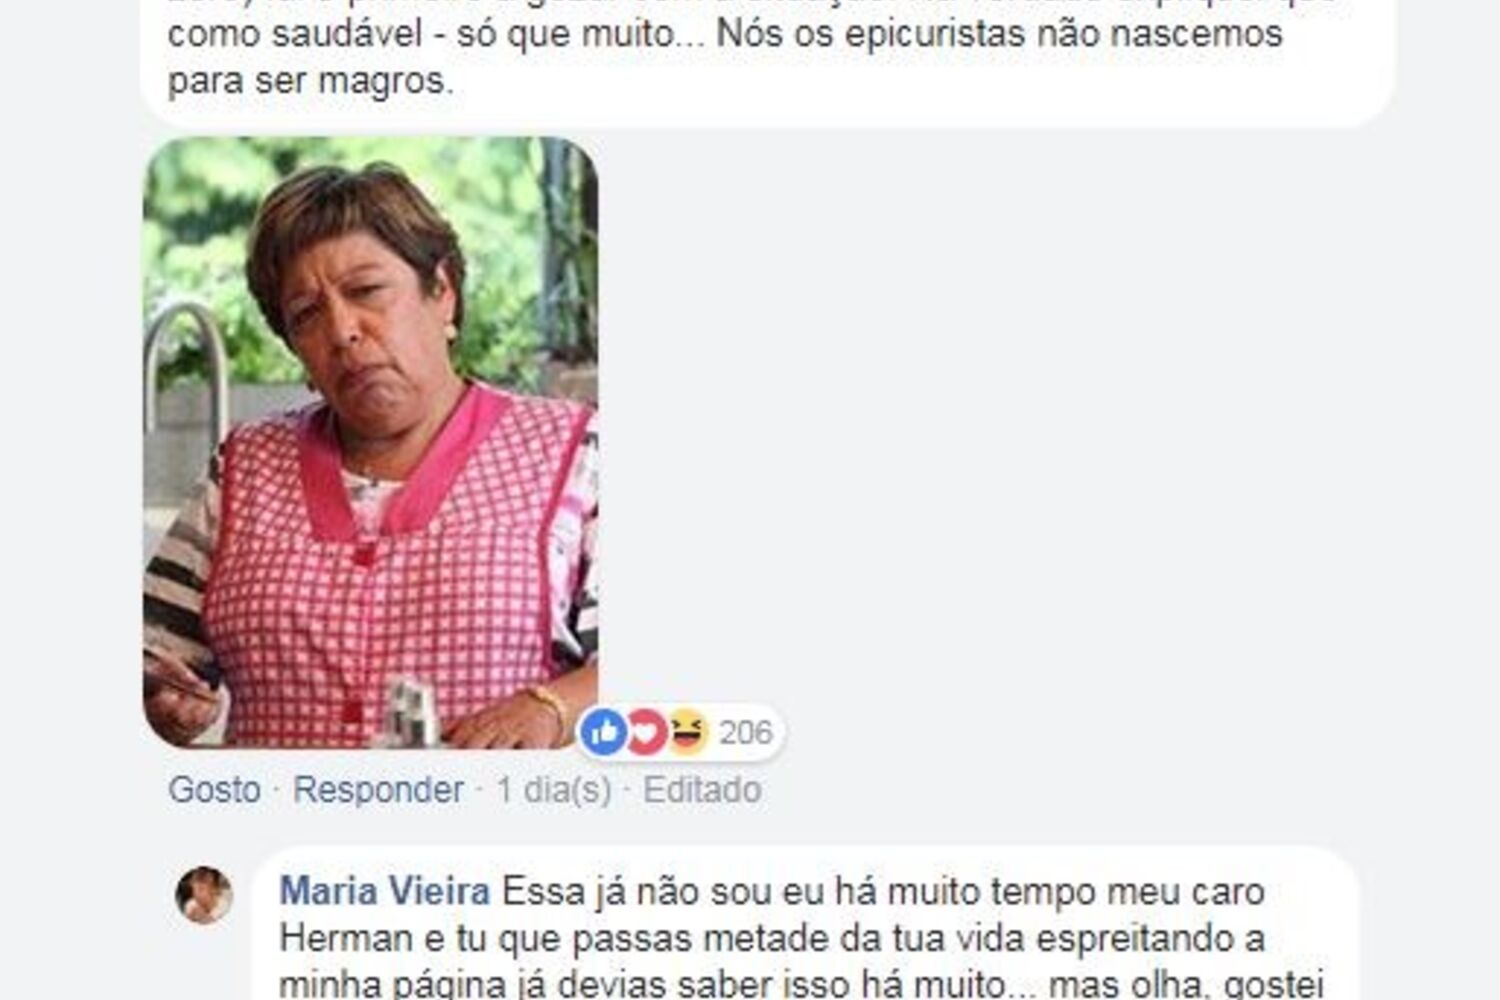
Task: Open photo of woman in pink apron
Action: pyautogui.click(x=371, y=442)
